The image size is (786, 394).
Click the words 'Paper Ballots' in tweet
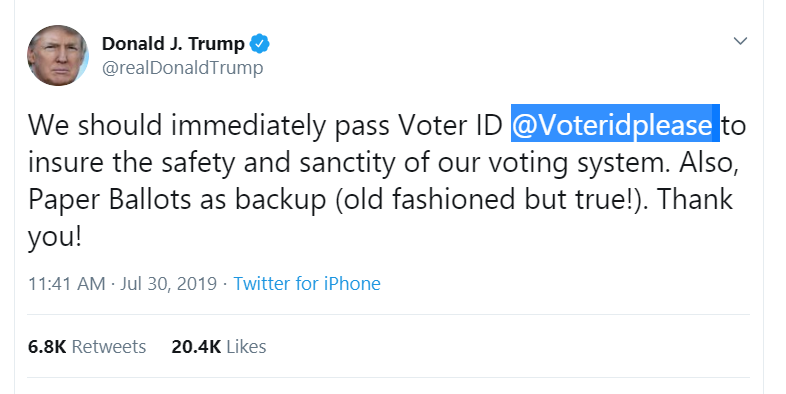tap(109, 200)
